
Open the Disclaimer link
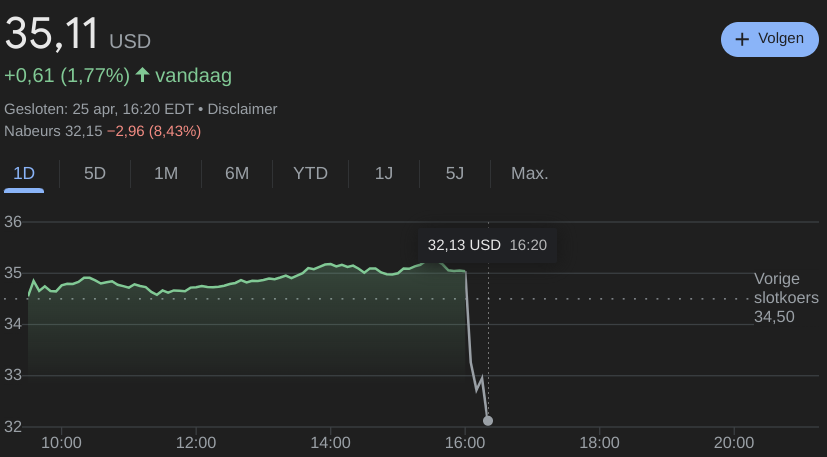244,109
